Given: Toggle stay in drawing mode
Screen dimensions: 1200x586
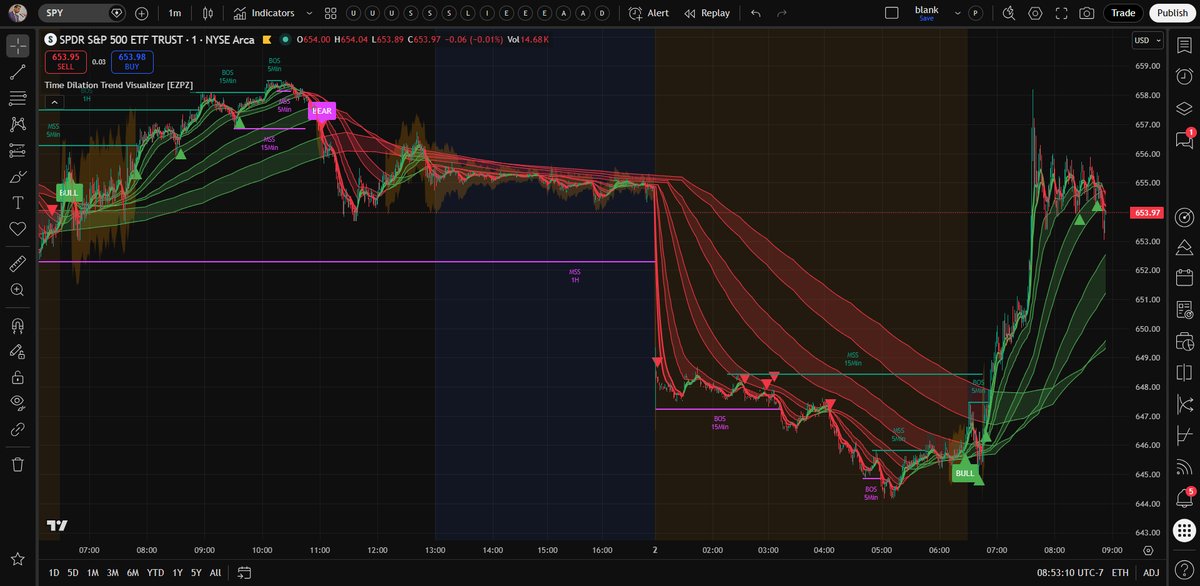Looking at the screenshot, I should click(17, 351).
